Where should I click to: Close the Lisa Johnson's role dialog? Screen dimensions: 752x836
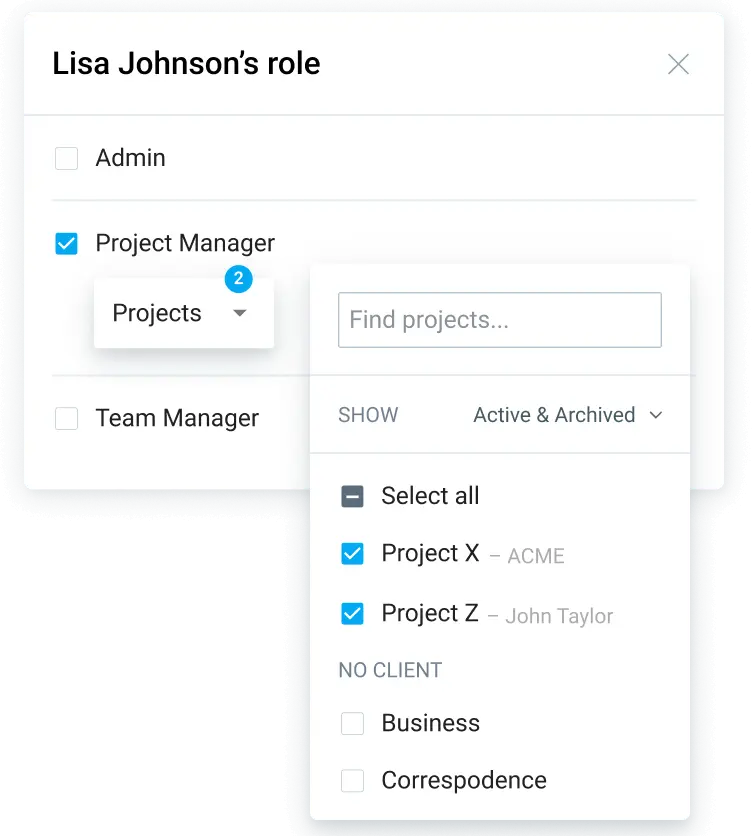(x=678, y=63)
